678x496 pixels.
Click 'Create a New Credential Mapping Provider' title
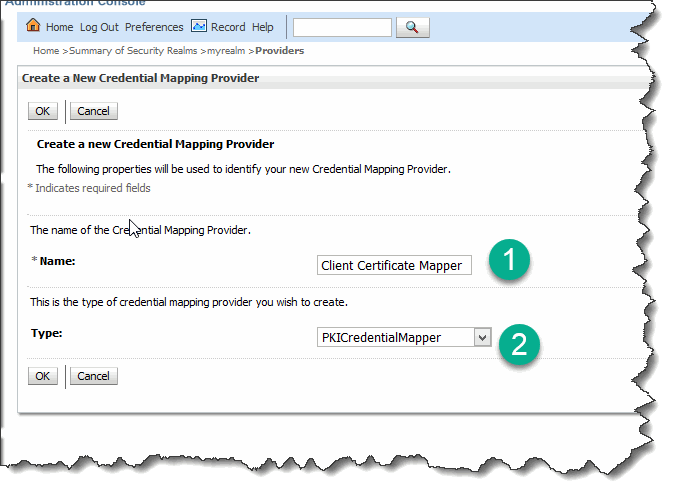(141, 78)
